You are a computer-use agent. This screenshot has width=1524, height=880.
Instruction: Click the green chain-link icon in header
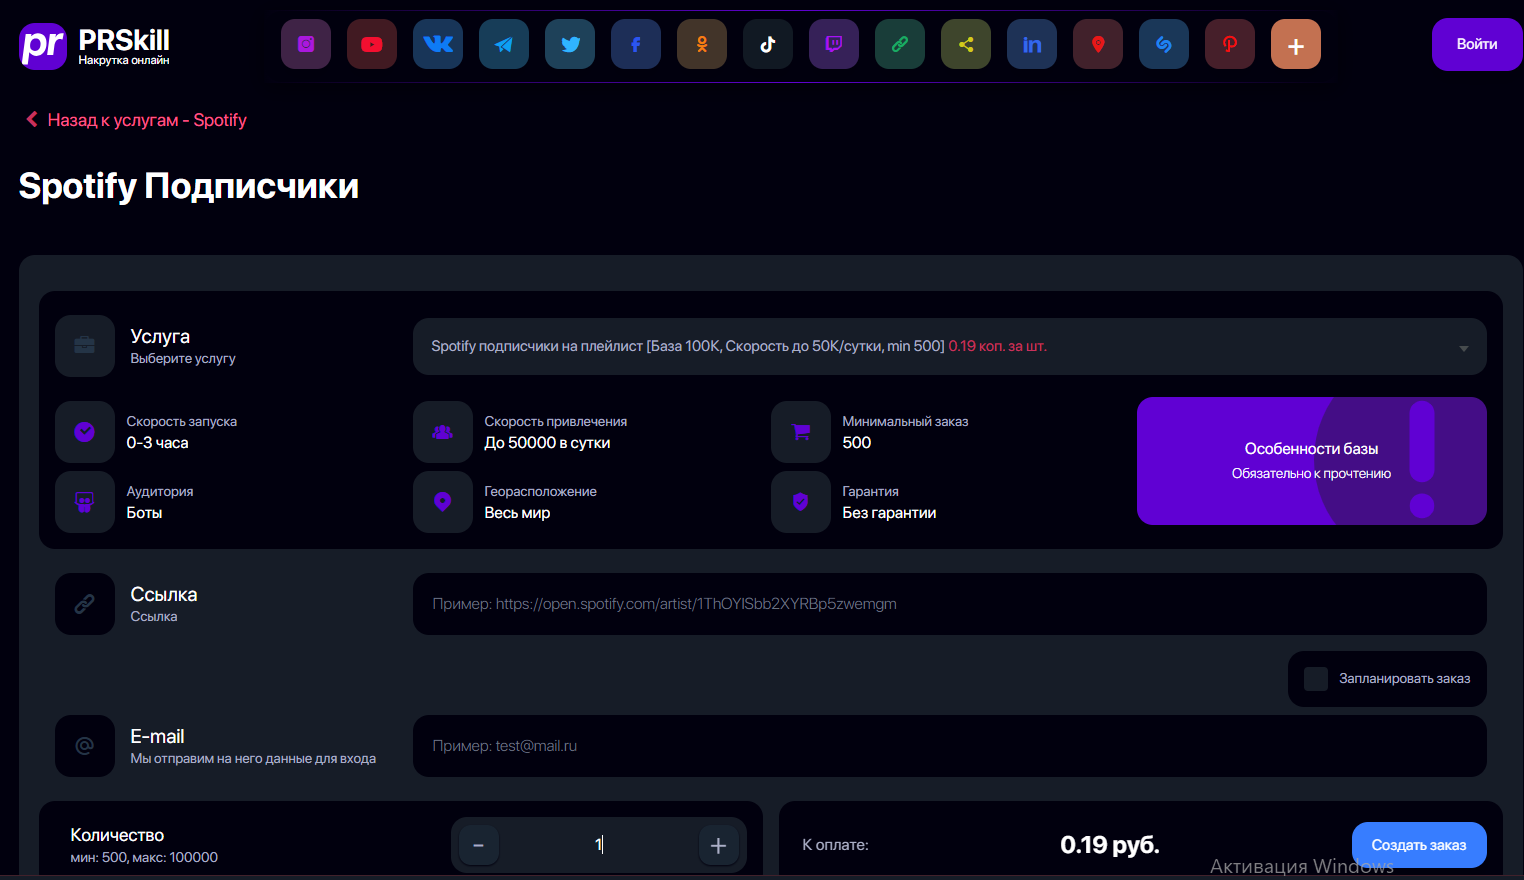(900, 44)
